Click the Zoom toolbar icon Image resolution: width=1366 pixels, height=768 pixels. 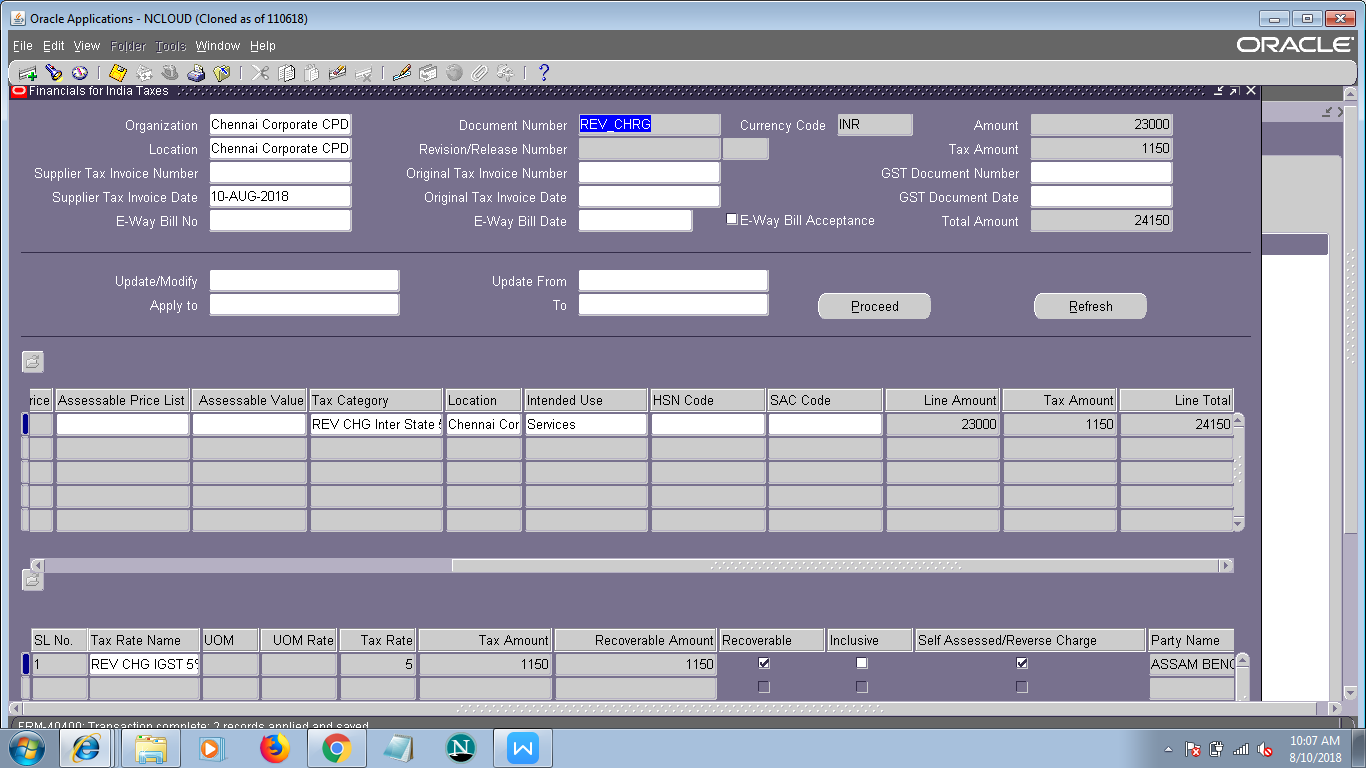click(428, 73)
